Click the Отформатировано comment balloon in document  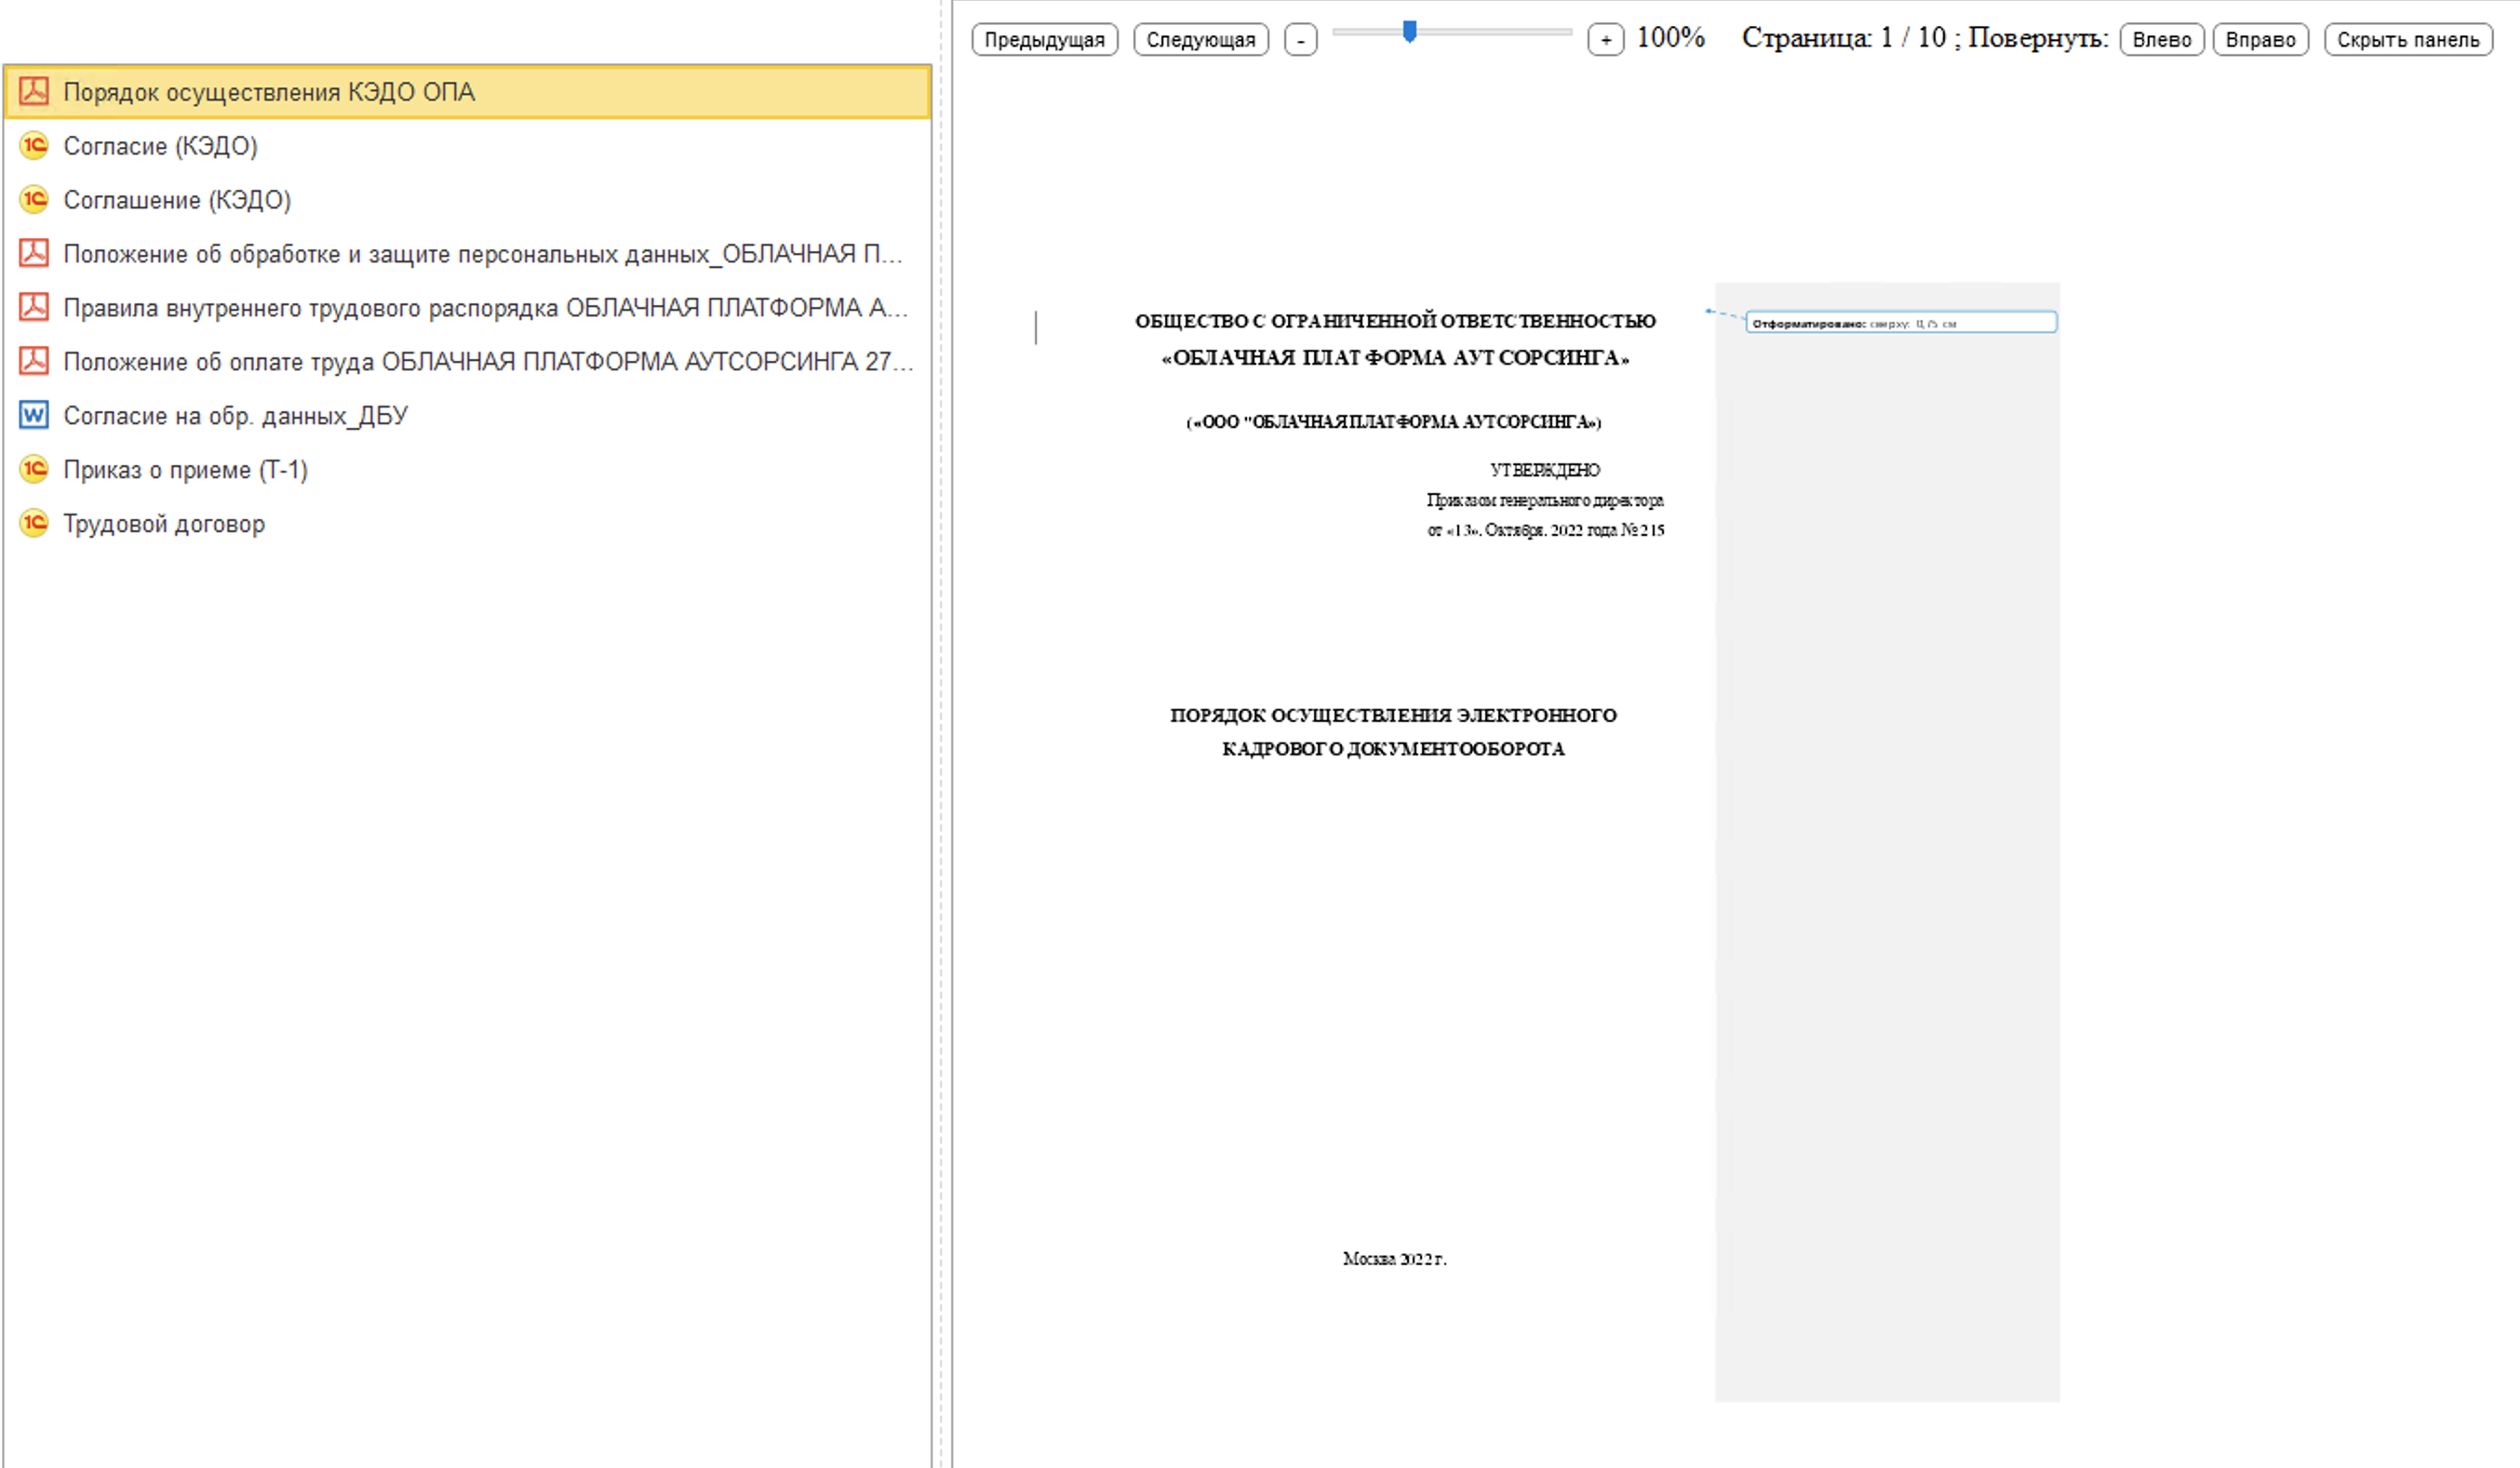(1900, 322)
